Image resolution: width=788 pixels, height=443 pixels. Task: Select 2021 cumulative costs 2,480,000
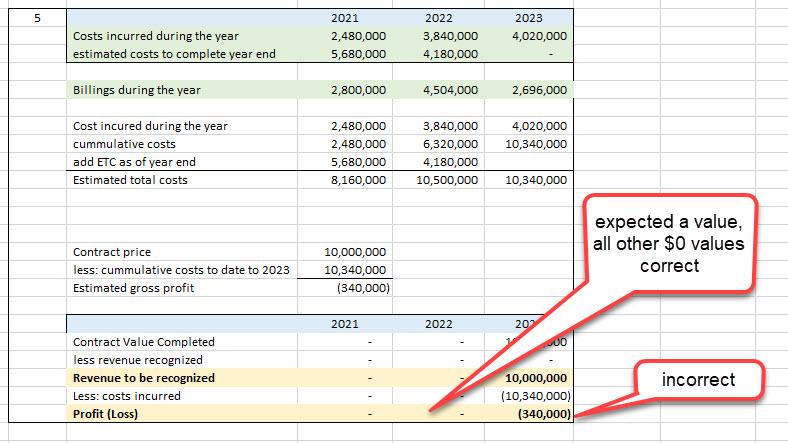click(358, 144)
